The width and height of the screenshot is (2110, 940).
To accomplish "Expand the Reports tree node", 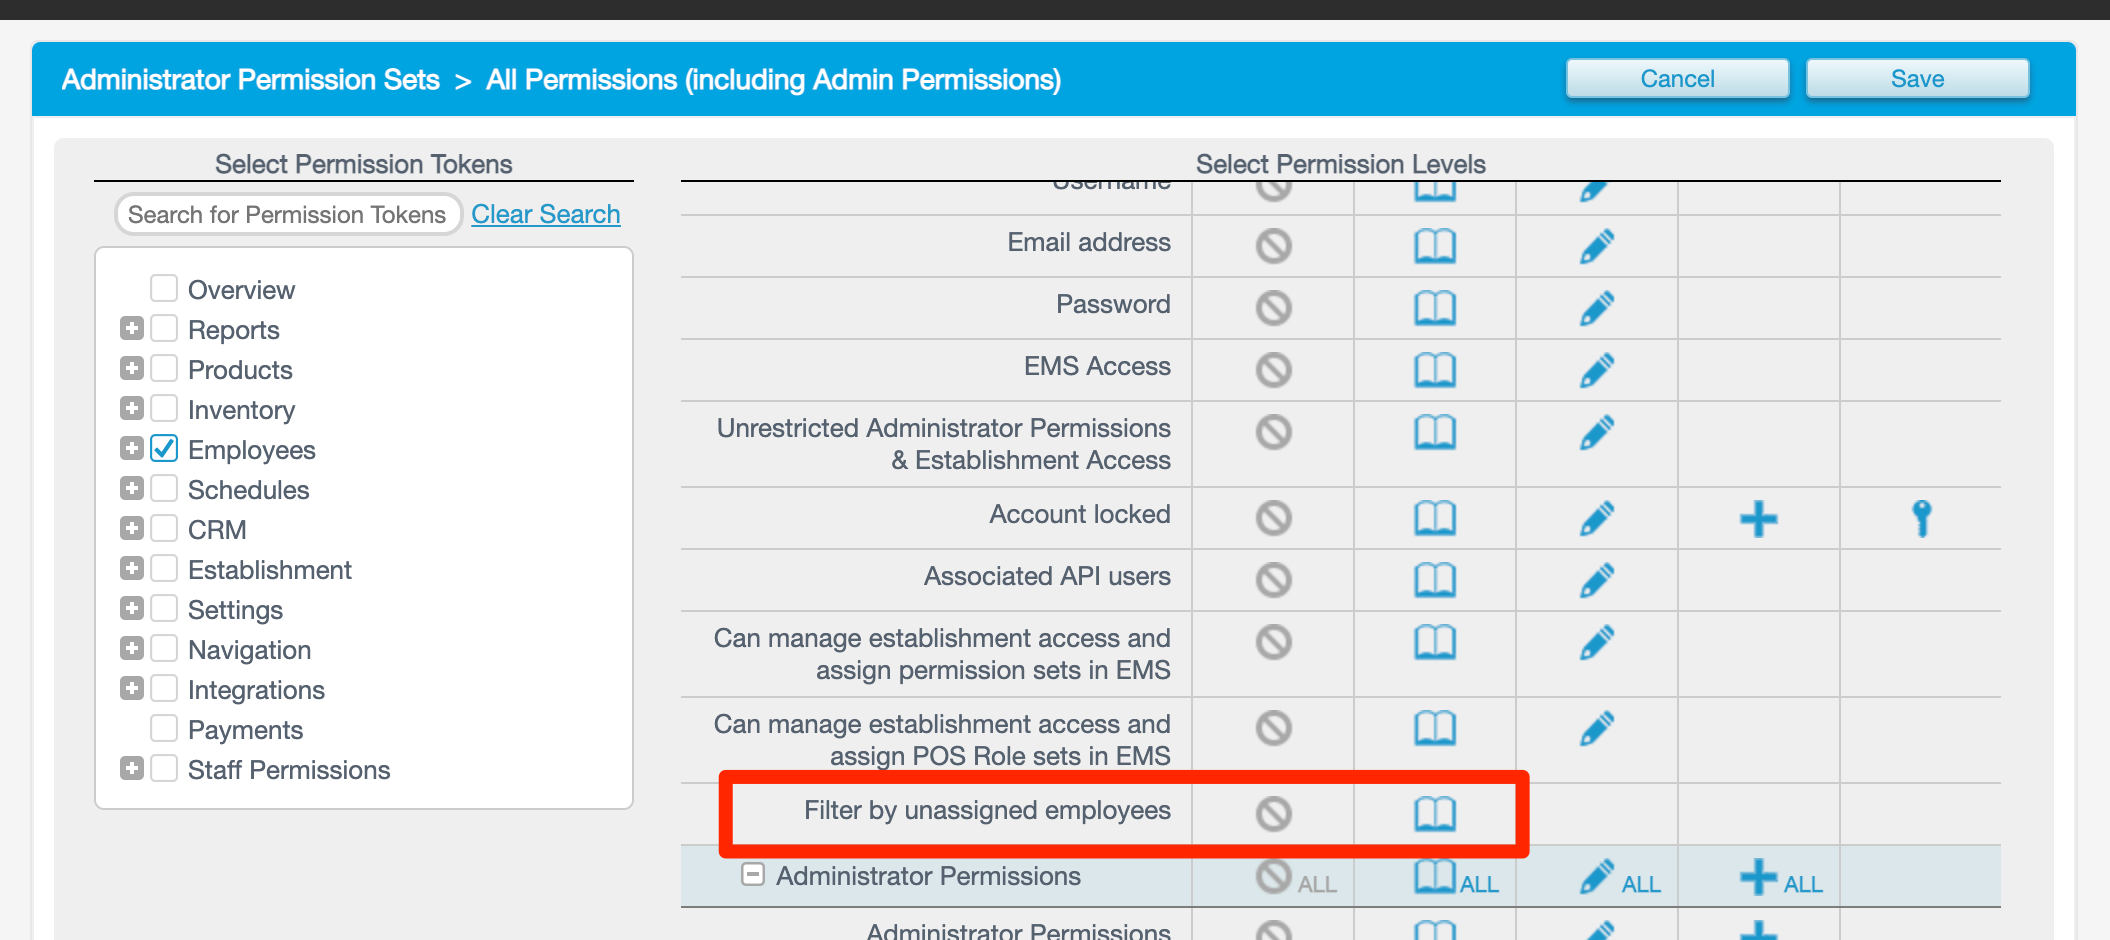I will [131, 329].
